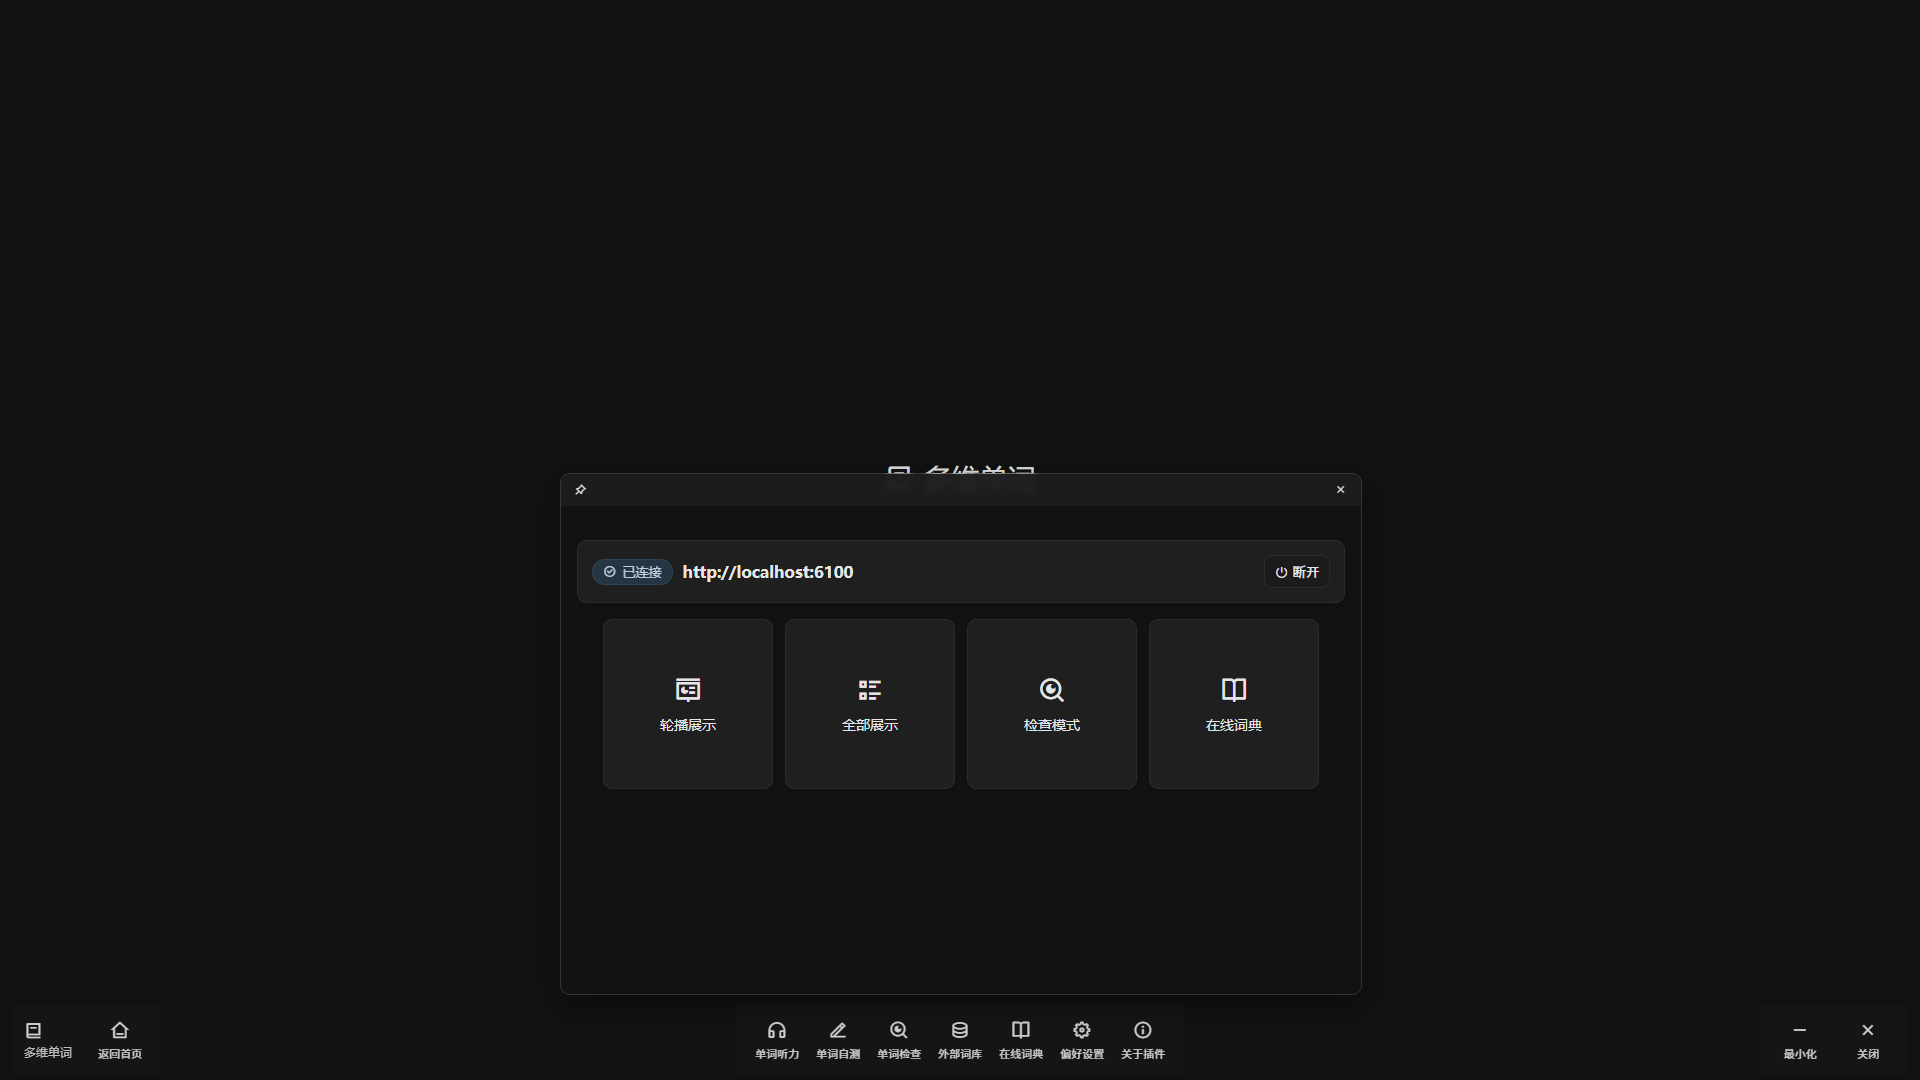This screenshot has width=1920, height=1080.
Task: Select 全部展示 card
Action: point(870,704)
